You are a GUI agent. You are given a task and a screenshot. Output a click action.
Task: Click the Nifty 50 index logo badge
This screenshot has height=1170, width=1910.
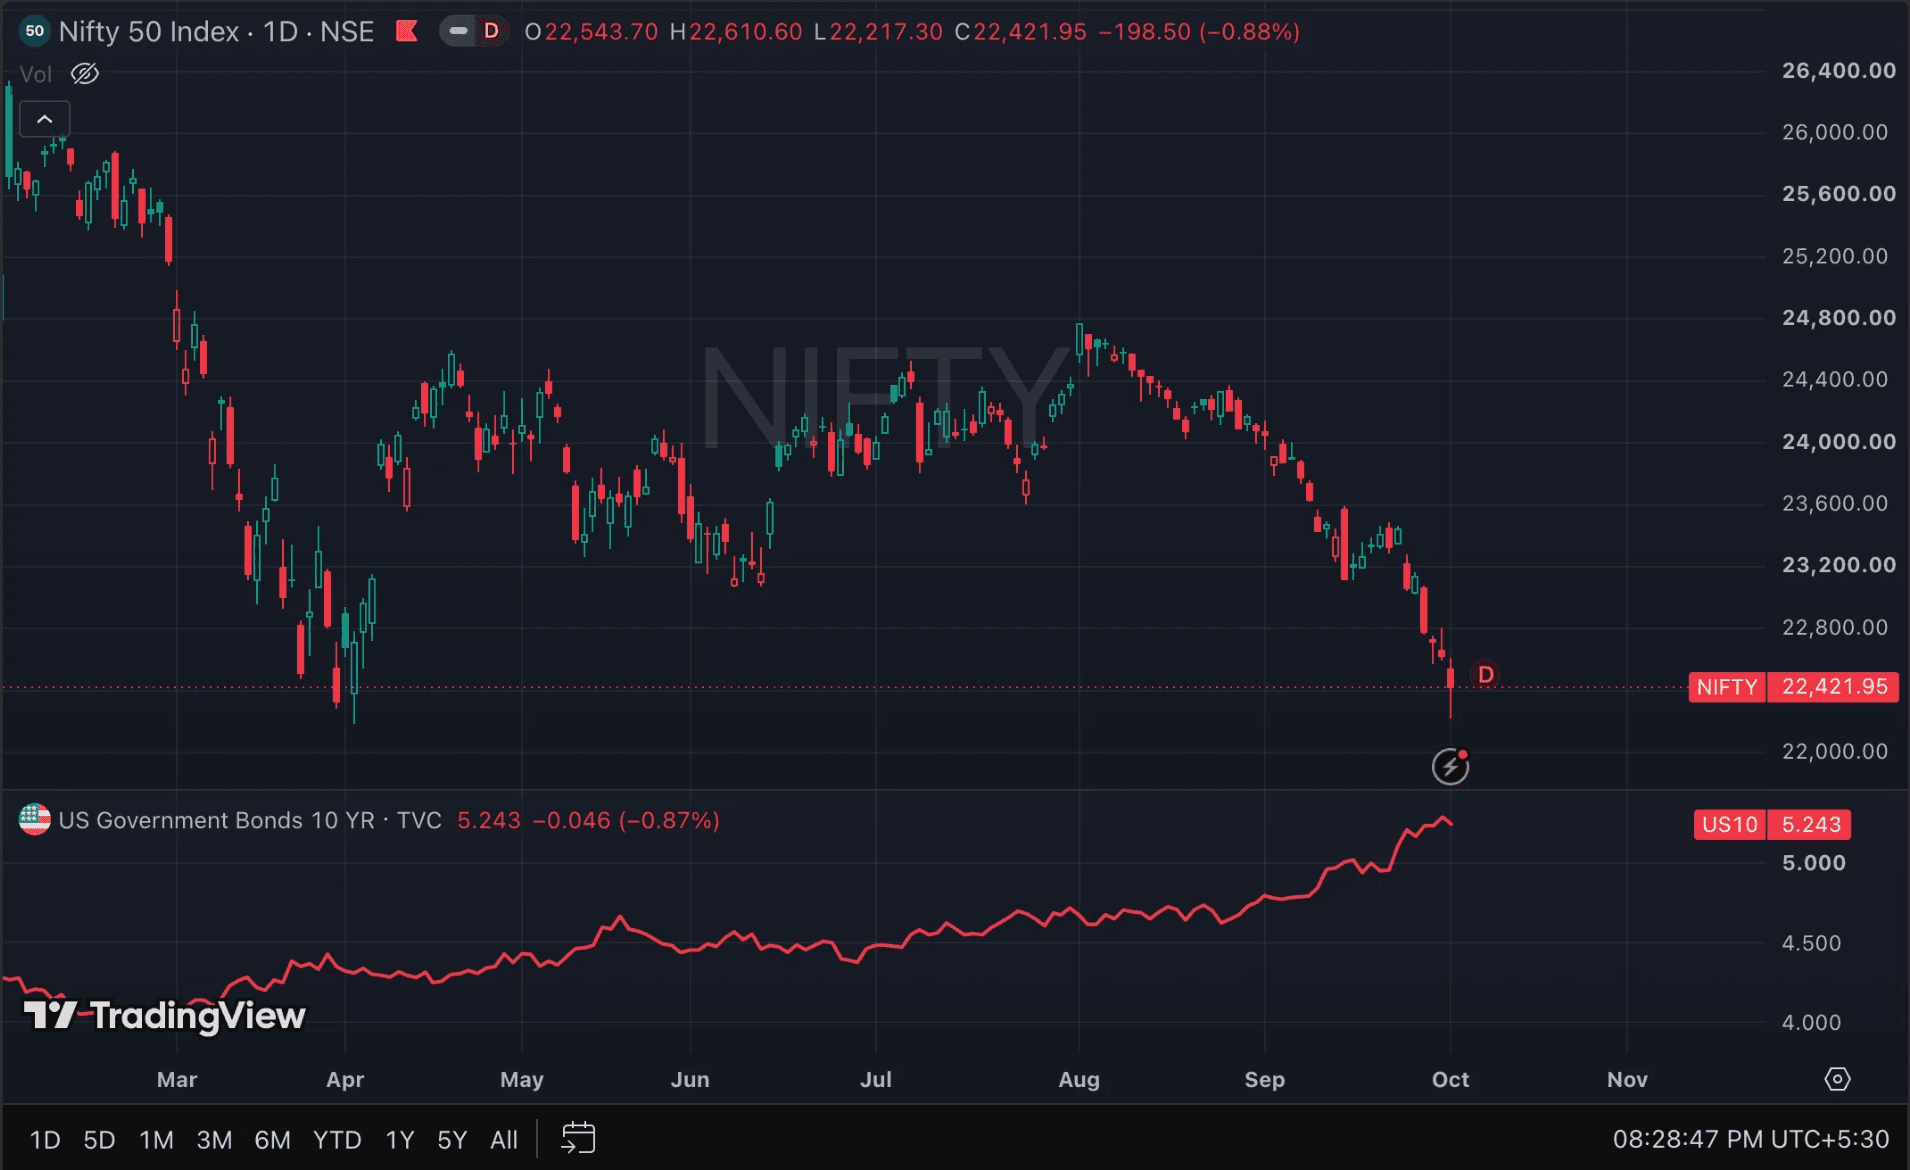[x=35, y=31]
